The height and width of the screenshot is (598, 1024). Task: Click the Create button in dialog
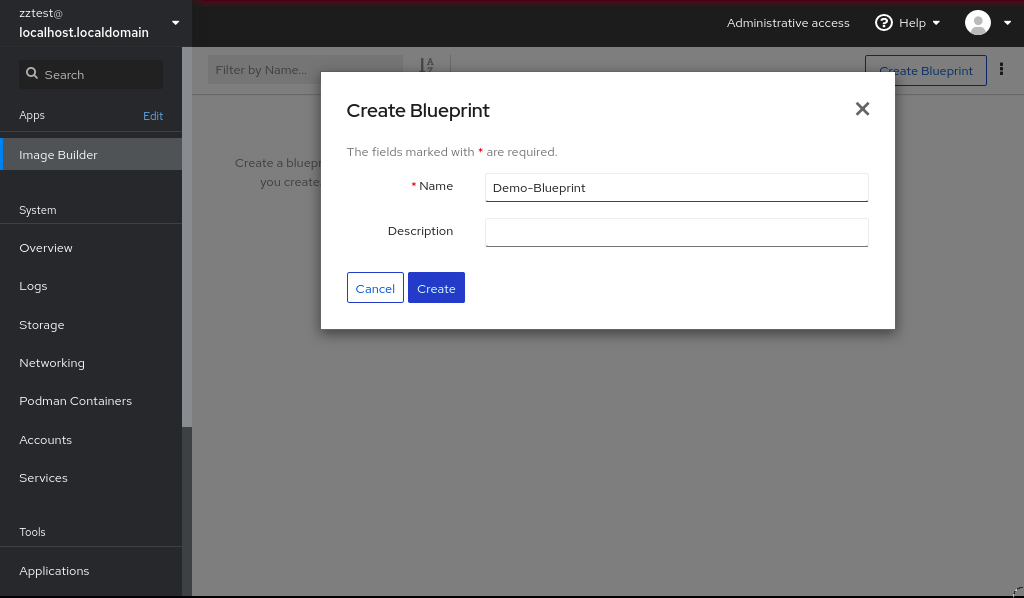point(436,288)
